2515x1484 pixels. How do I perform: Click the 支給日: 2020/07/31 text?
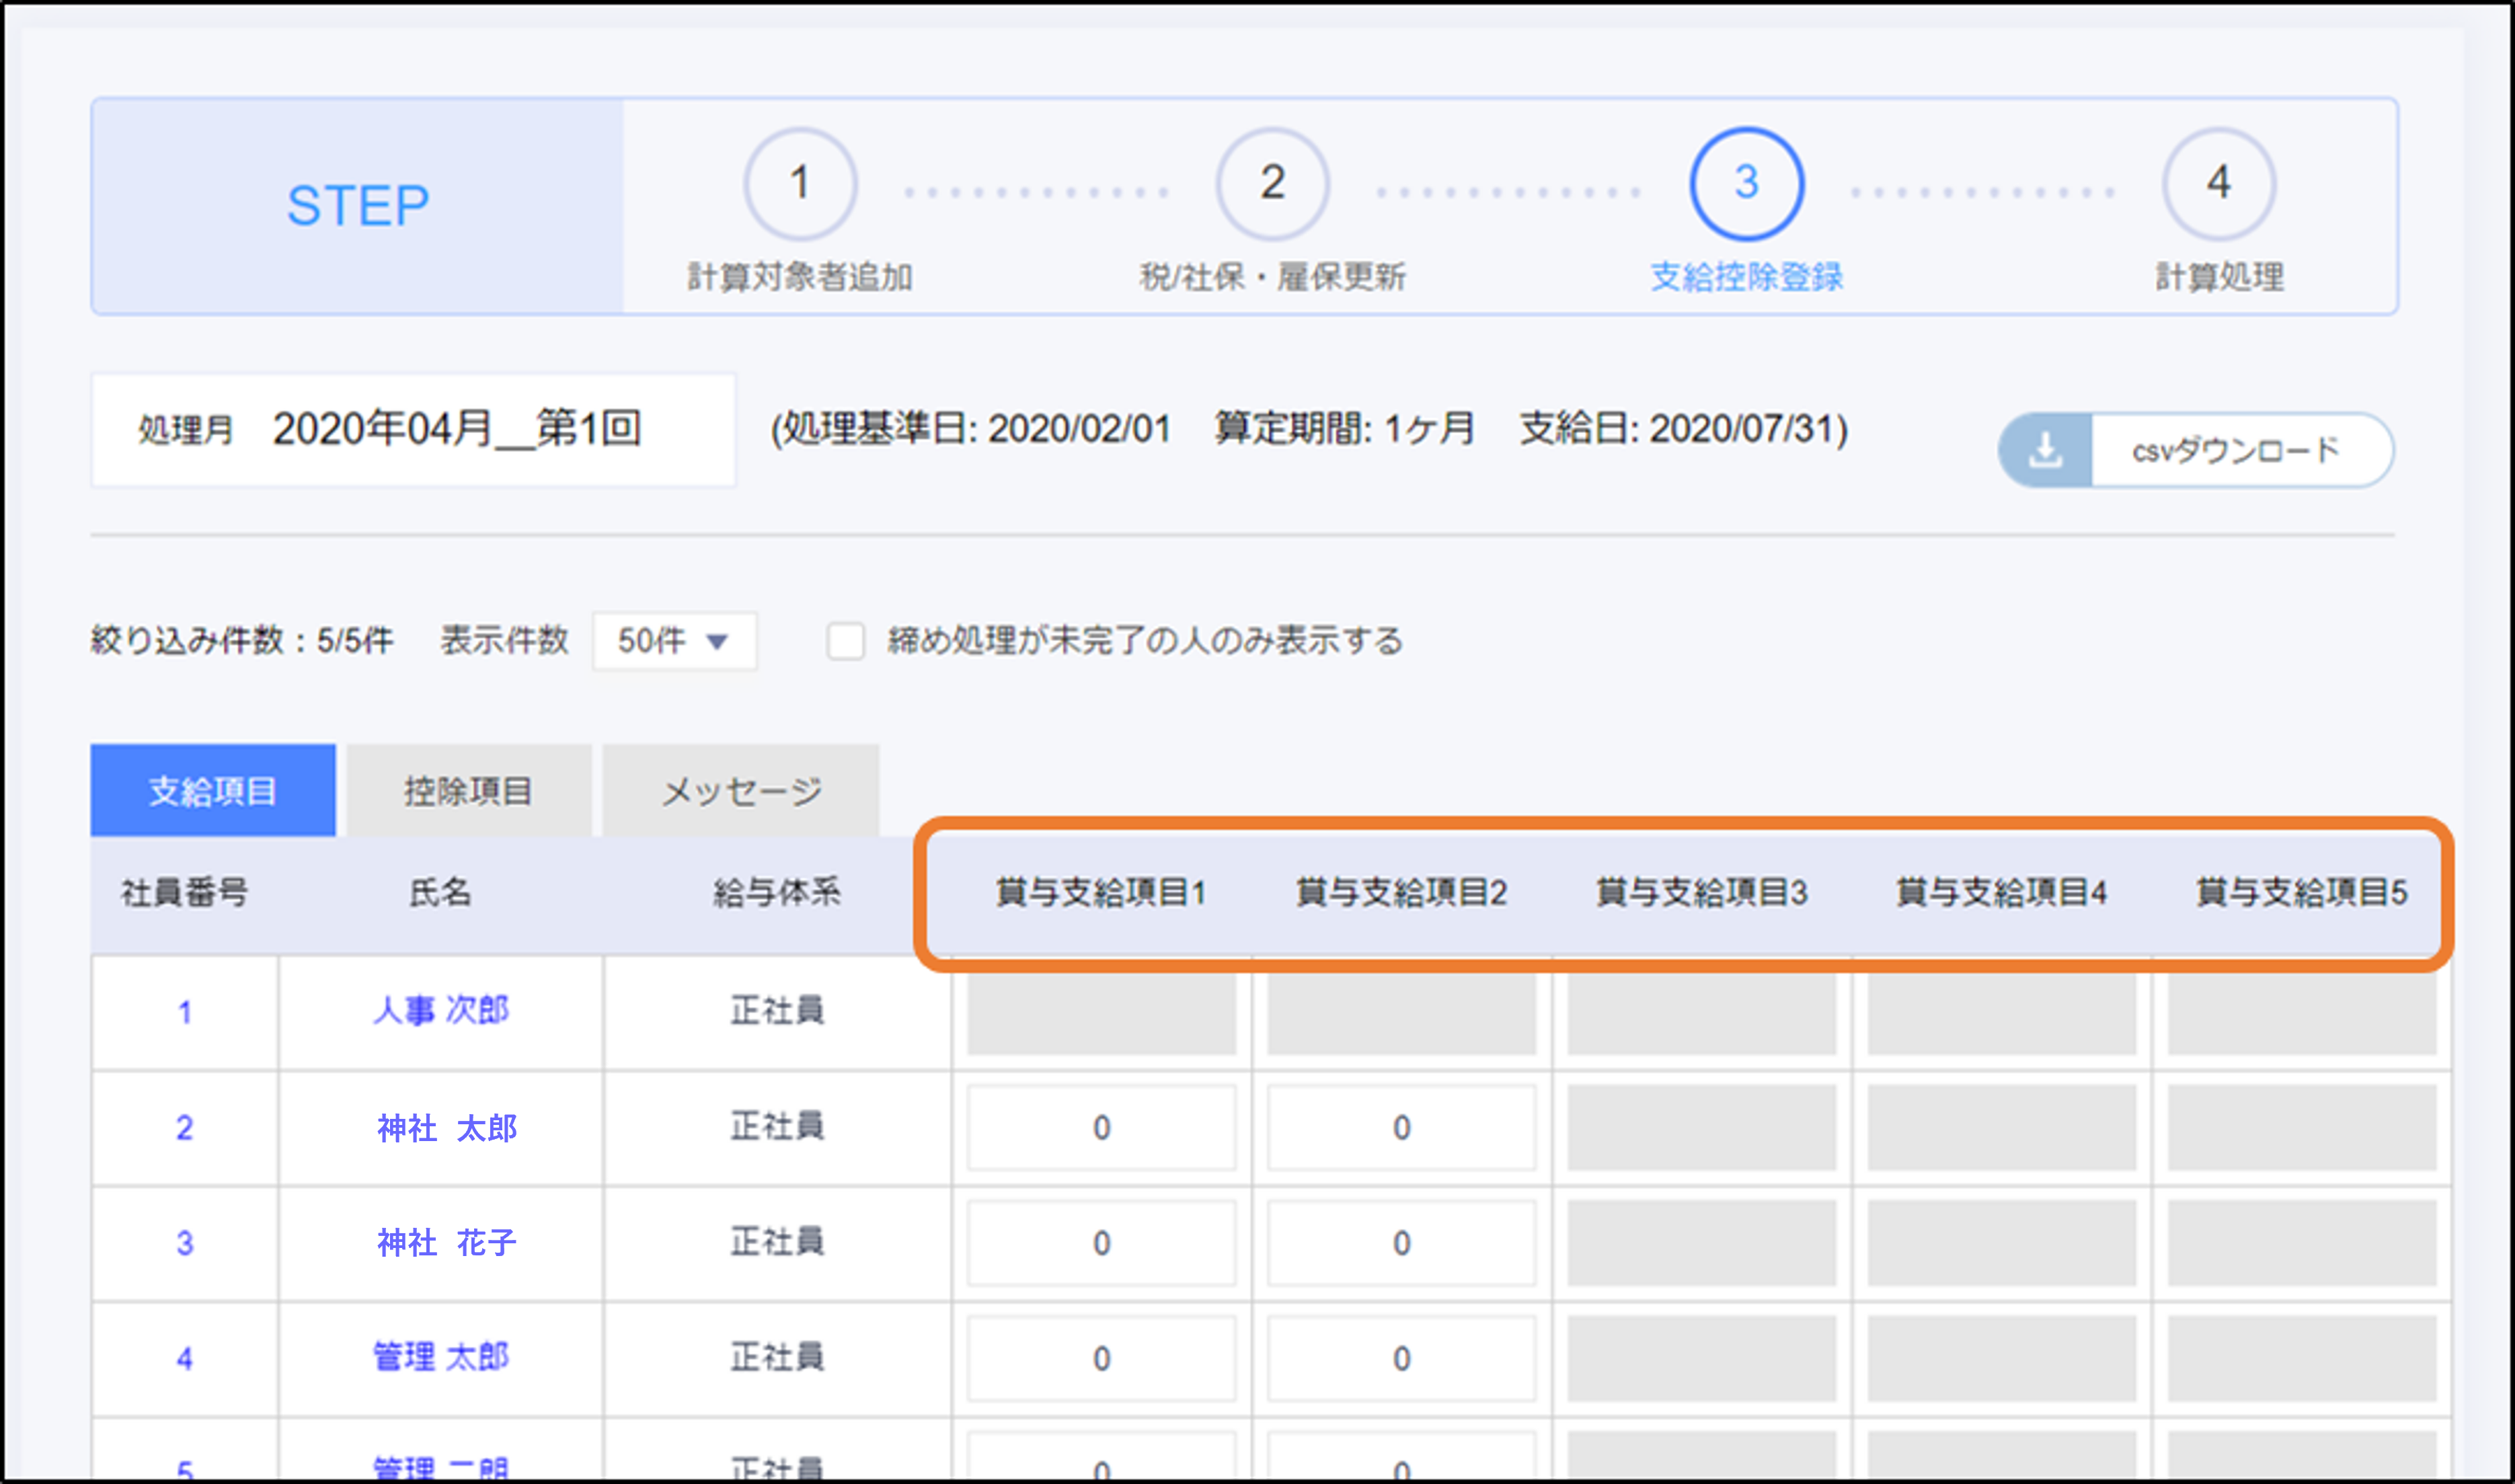1683,430
